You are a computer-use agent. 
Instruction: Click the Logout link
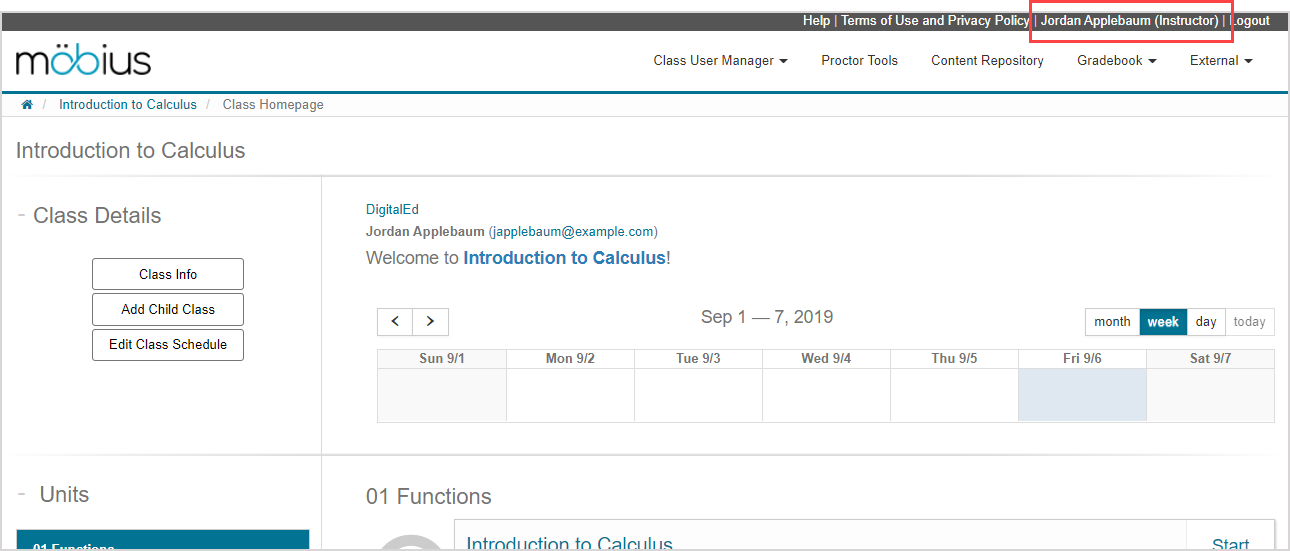1250,20
